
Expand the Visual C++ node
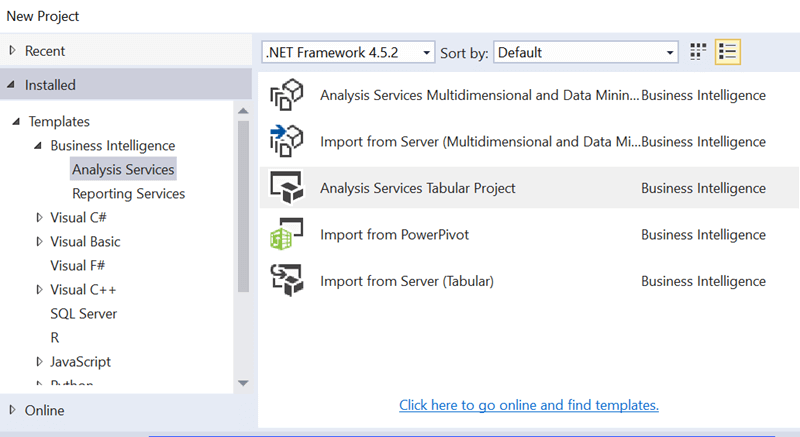tap(39, 290)
